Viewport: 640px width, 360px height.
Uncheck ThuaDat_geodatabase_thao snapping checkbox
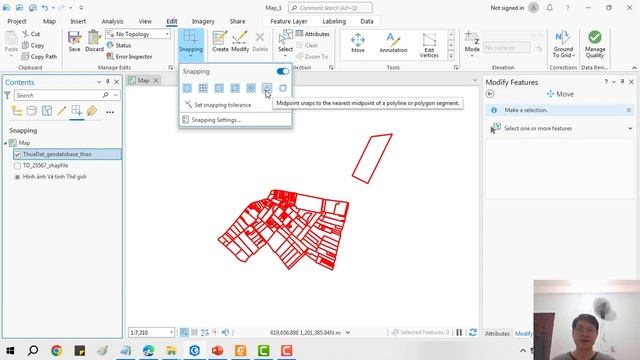[17, 154]
